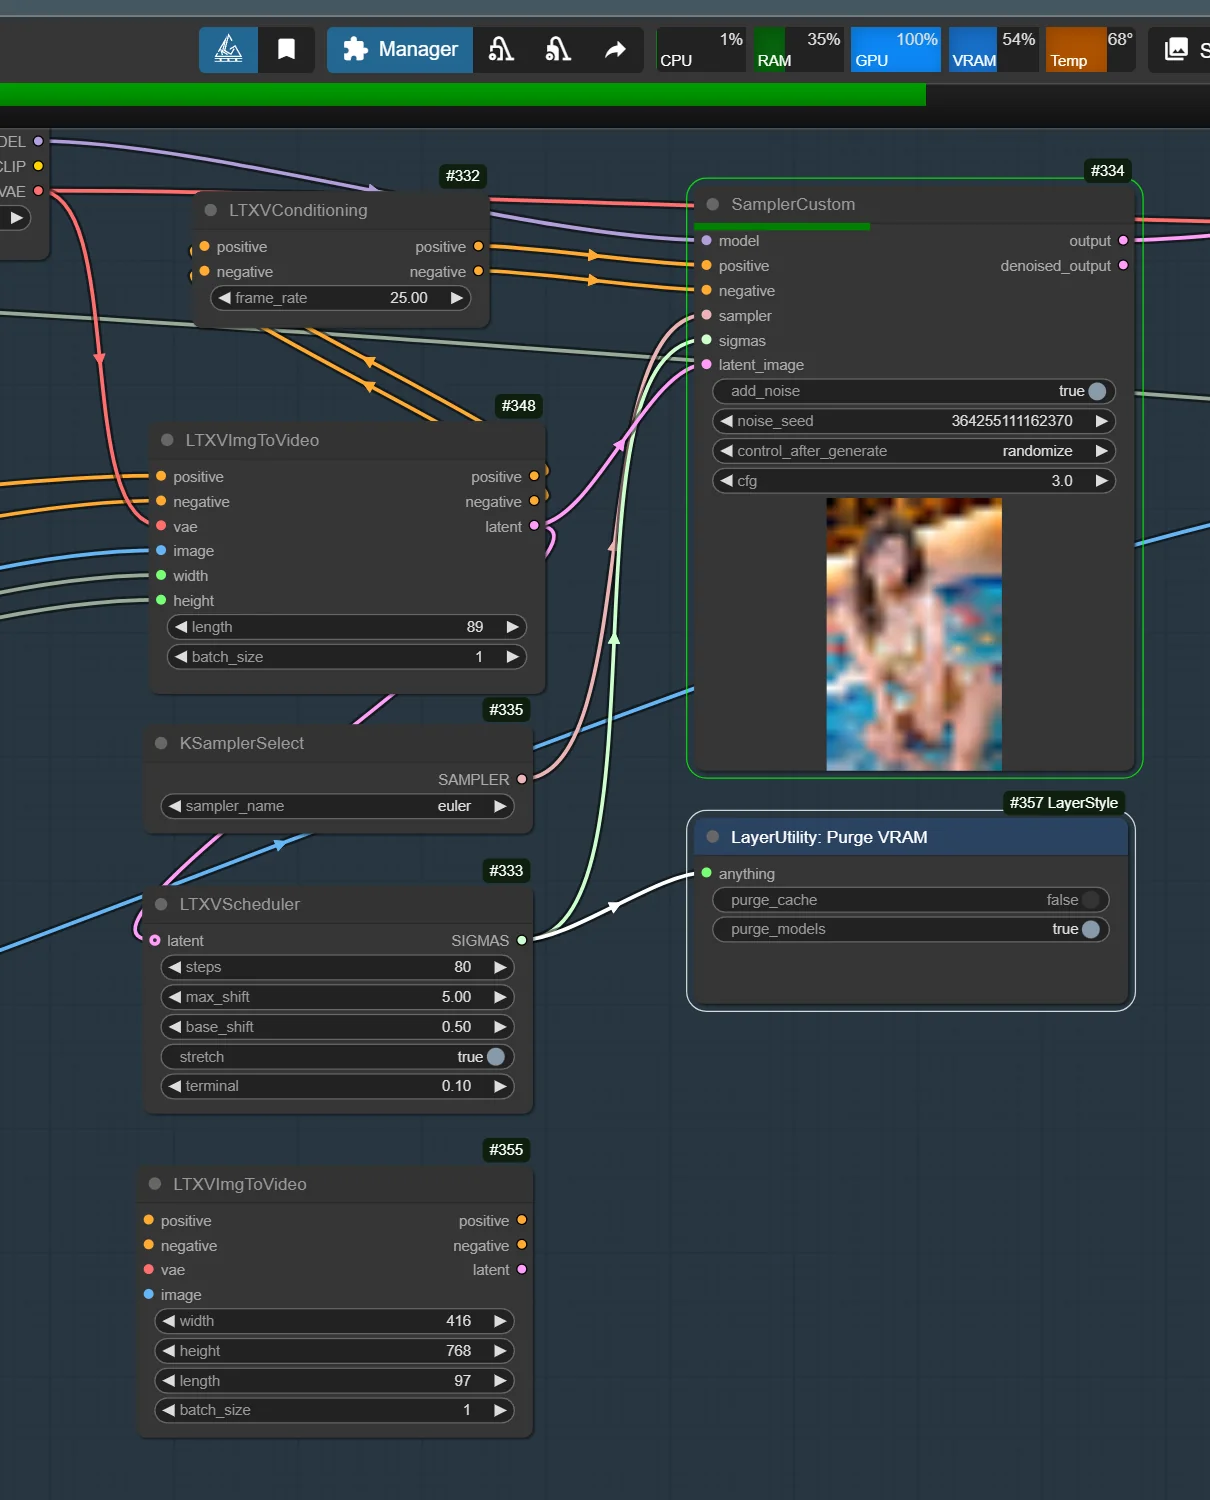1210x1500 pixels.
Task: Click the second free-cache icon before share arrow
Action: pyautogui.click(x=558, y=49)
